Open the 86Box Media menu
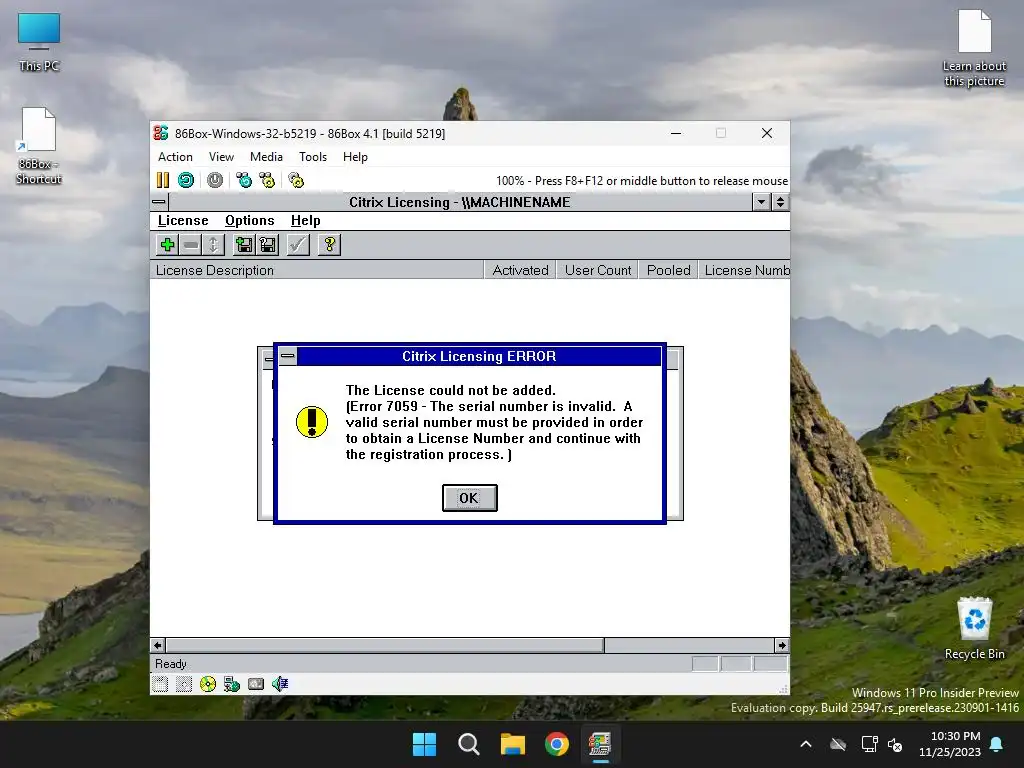The image size is (1024, 768). tap(266, 157)
